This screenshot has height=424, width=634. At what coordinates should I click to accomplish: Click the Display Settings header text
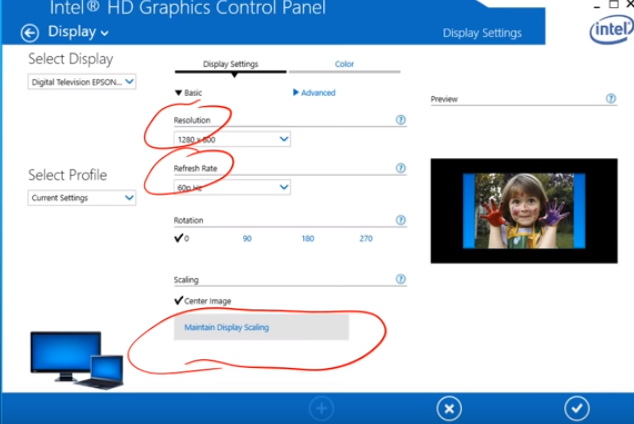(x=482, y=33)
